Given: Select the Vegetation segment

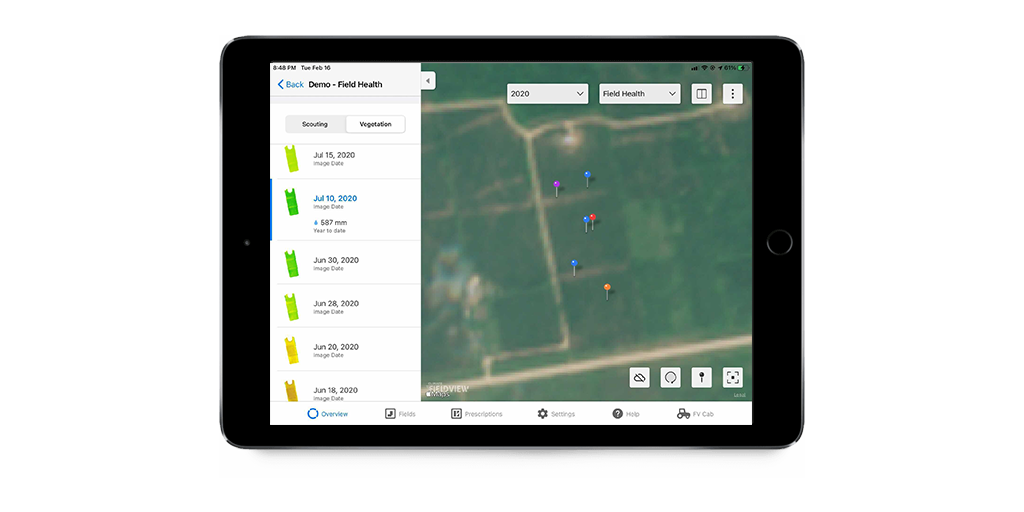Looking at the screenshot, I should click(375, 125).
